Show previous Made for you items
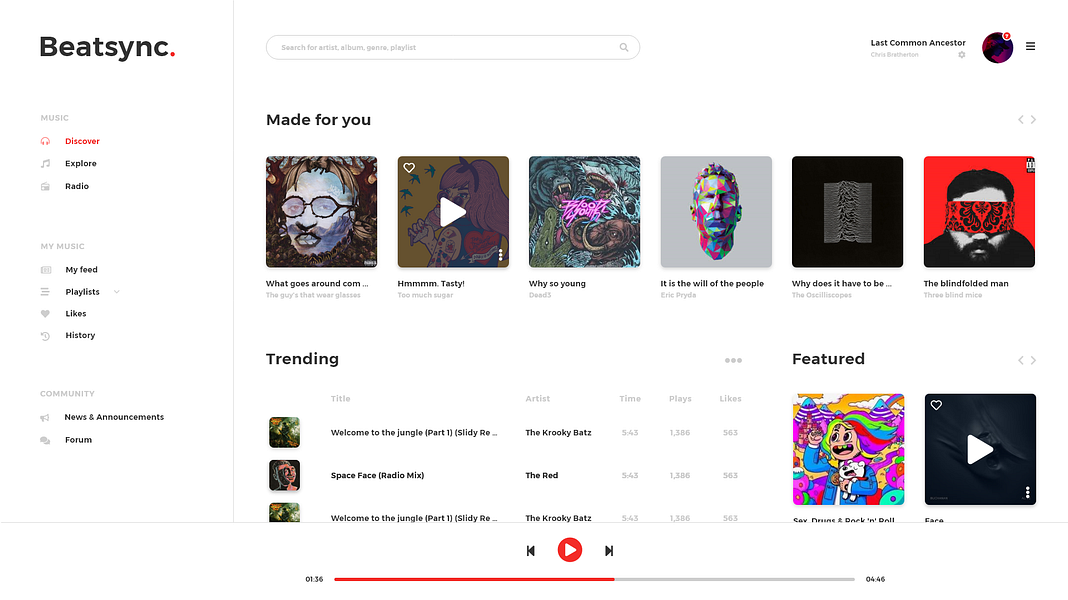 [x=1020, y=119]
